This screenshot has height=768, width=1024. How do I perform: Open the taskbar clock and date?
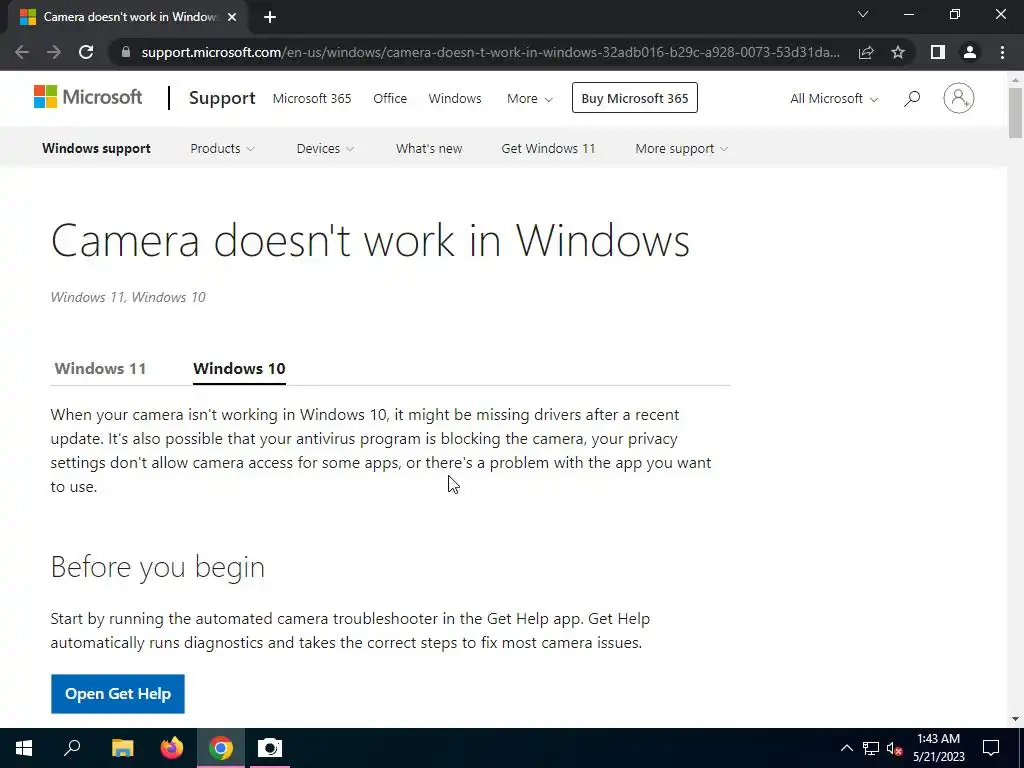point(938,748)
